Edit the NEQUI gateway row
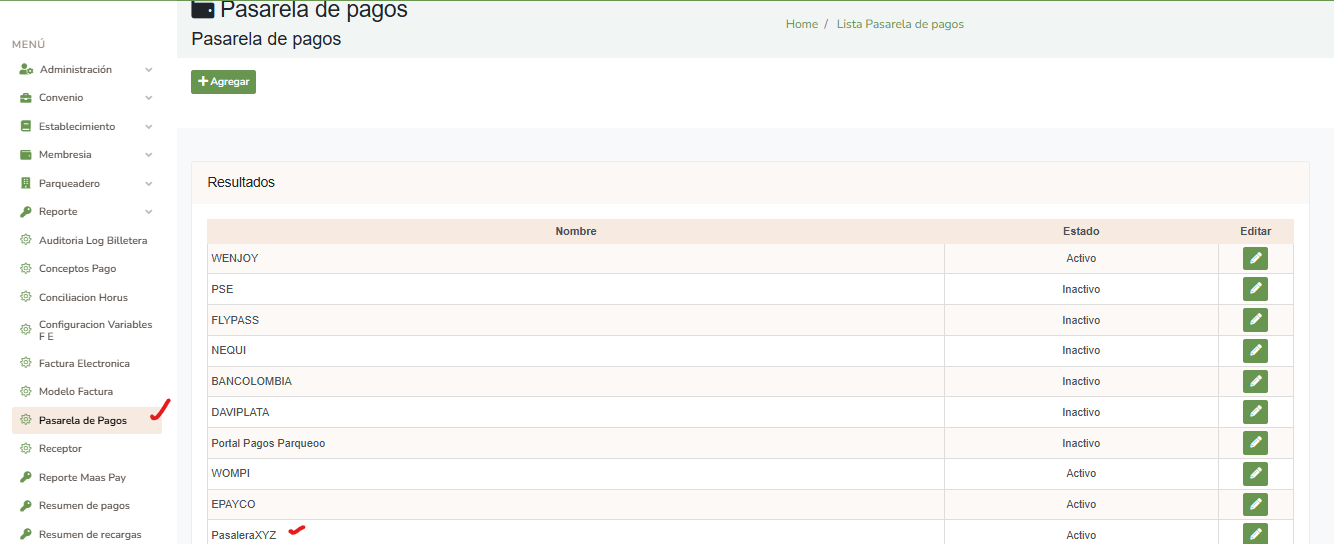Screen dimensions: 1334x544 pyautogui.click(x=1255, y=351)
